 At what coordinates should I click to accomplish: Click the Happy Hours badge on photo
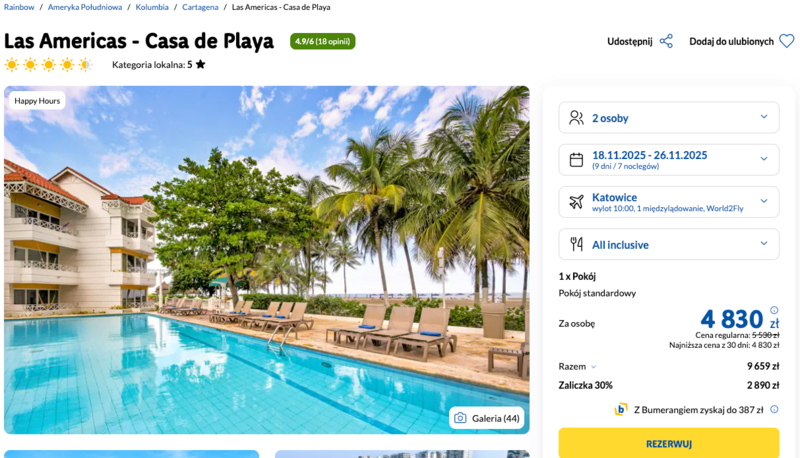pos(37,100)
